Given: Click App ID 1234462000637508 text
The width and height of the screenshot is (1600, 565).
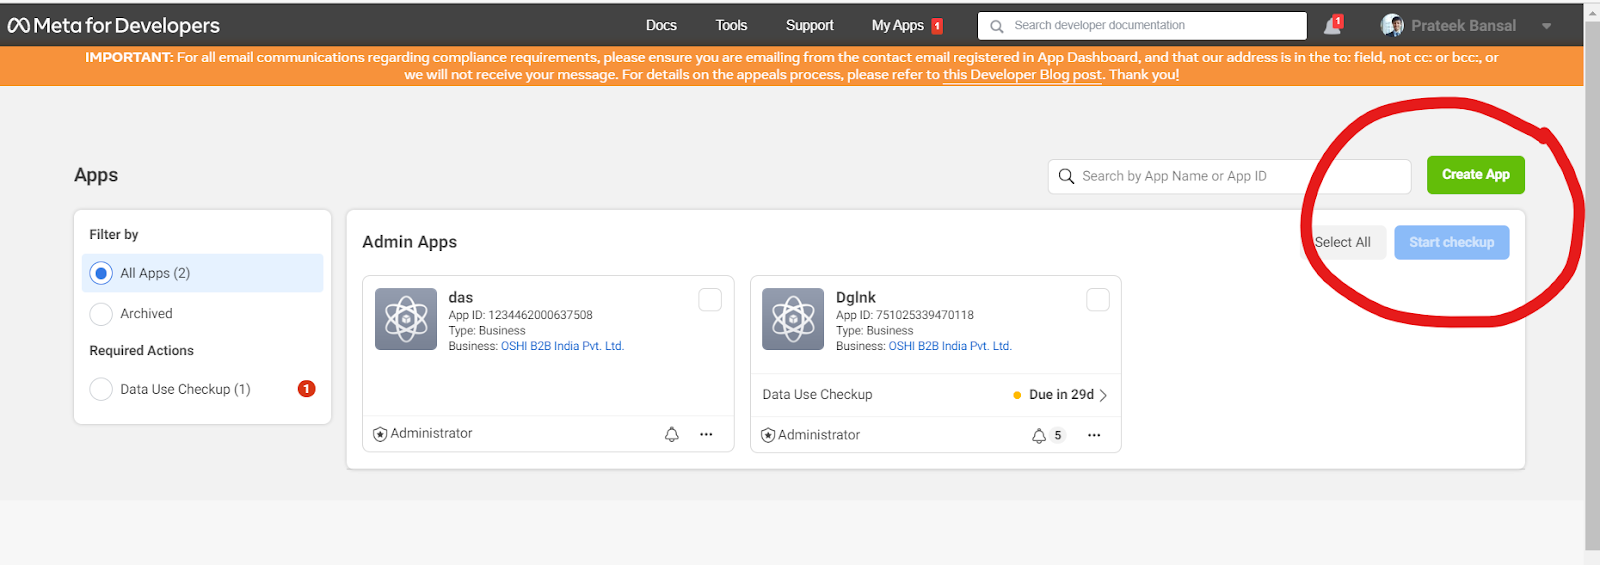Looking at the screenshot, I should (520, 315).
